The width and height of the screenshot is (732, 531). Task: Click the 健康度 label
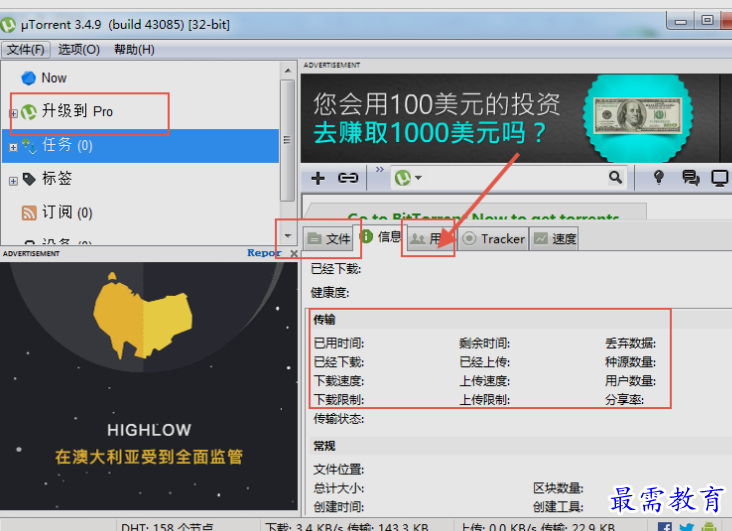[330, 293]
